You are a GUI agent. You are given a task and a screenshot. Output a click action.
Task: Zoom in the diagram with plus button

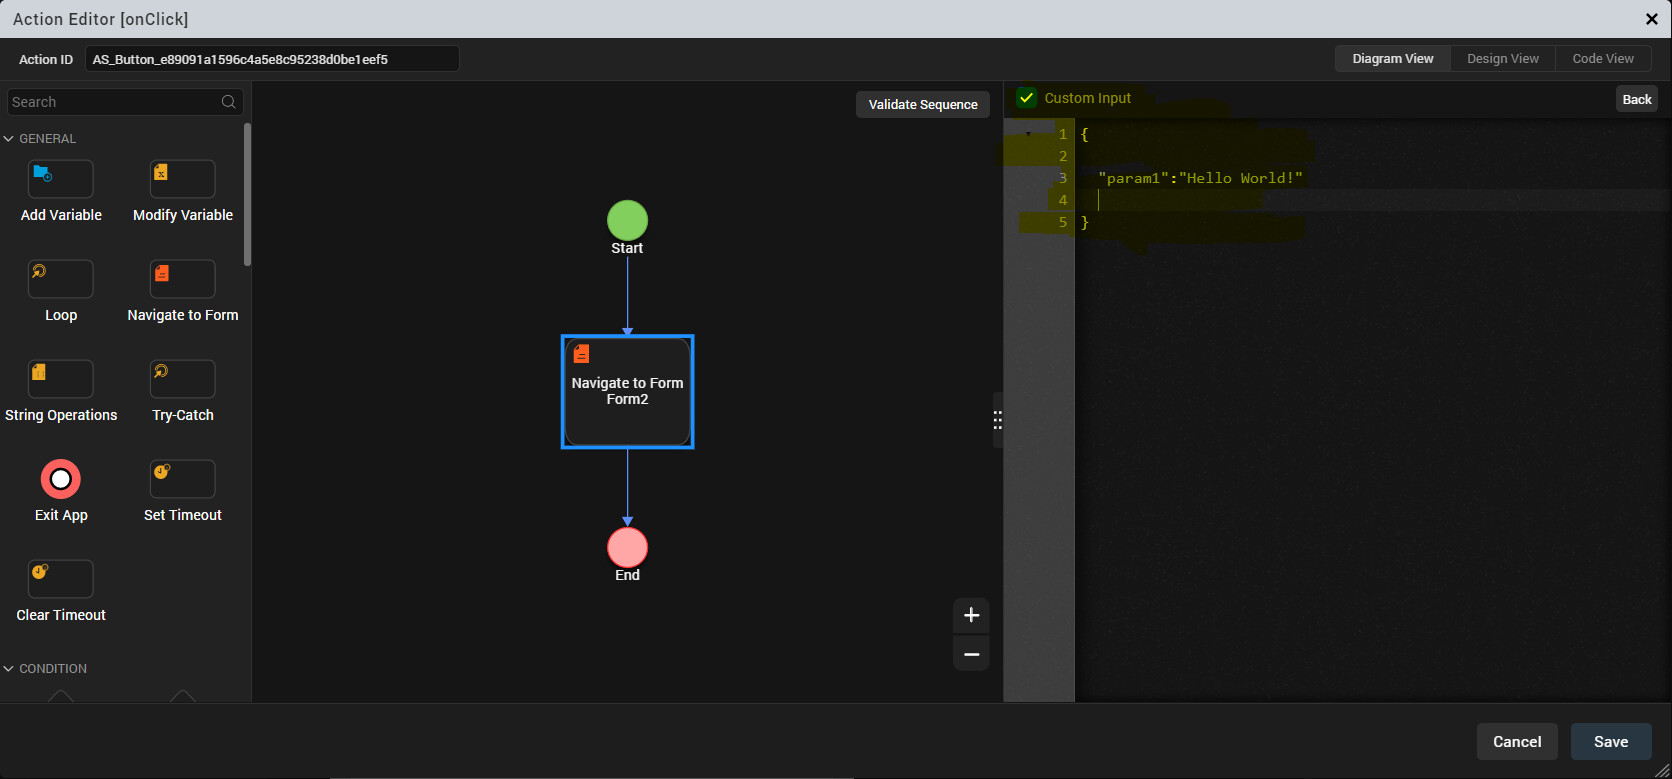click(971, 615)
